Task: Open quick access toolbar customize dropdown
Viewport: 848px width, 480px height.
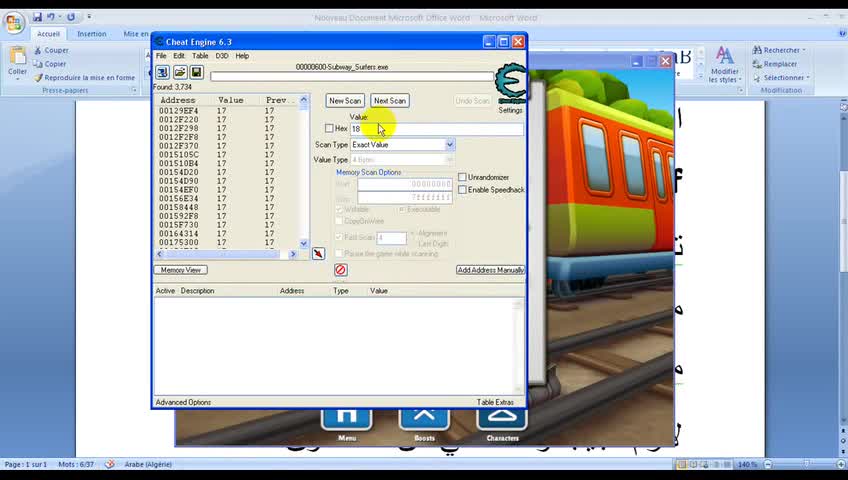Action: (89, 17)
